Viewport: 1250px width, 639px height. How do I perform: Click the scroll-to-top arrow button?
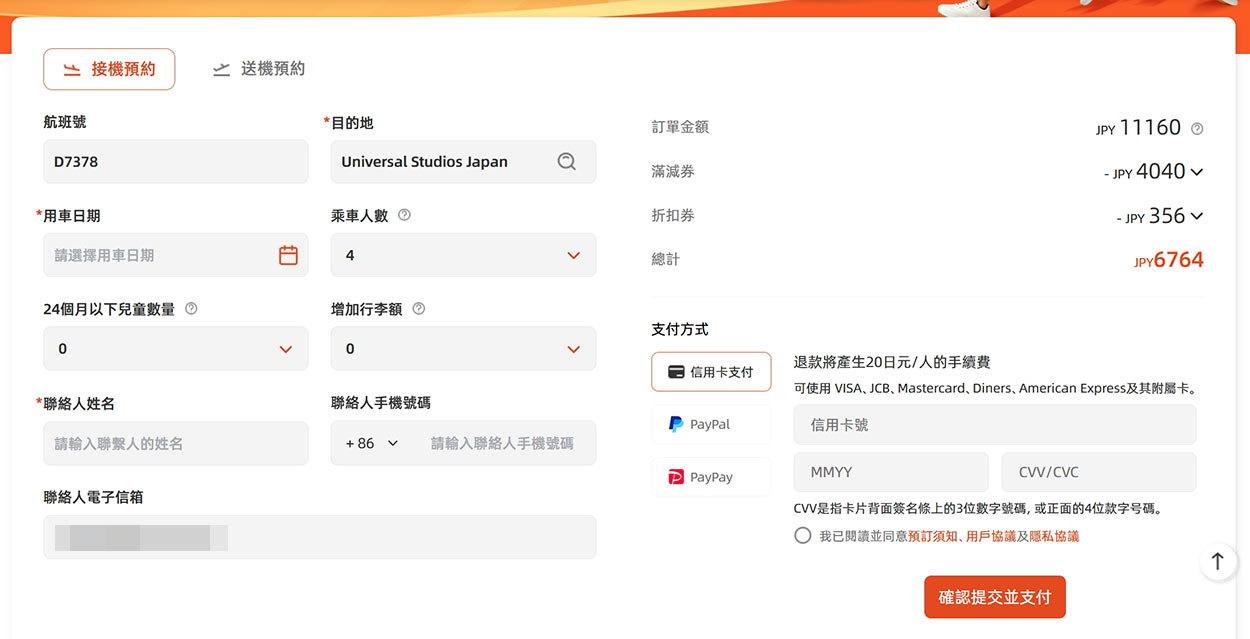[1217, 562]
